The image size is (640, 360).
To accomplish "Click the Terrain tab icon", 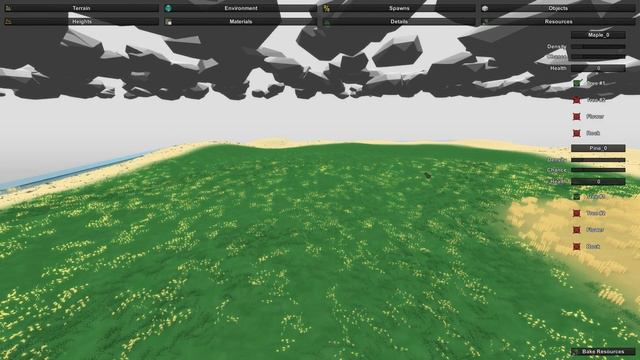I will (x=9, y=8).
